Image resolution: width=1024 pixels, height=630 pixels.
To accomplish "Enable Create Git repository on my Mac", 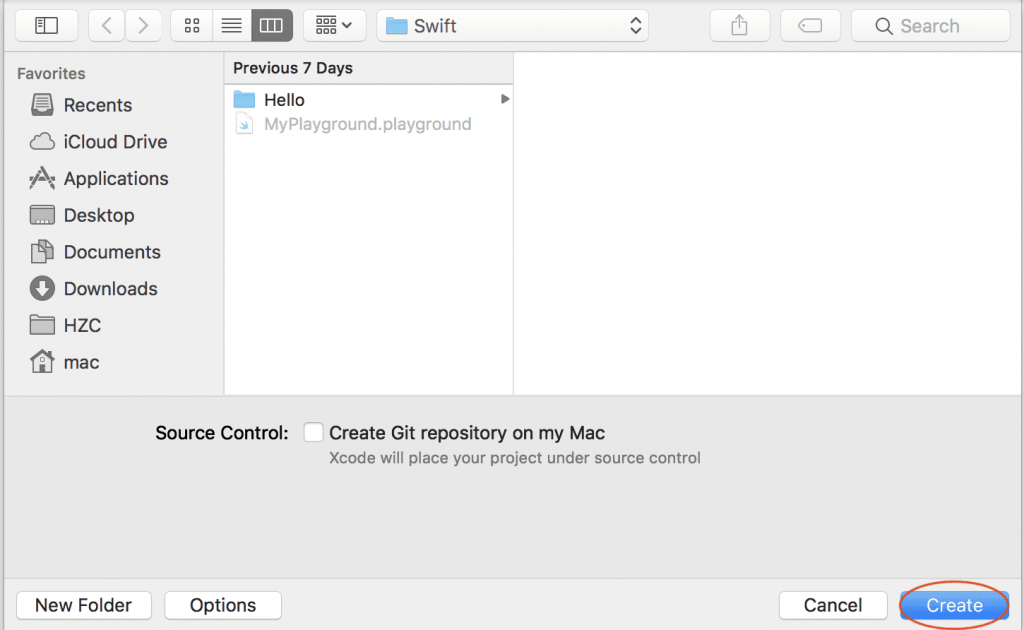I will coord(314,432).
